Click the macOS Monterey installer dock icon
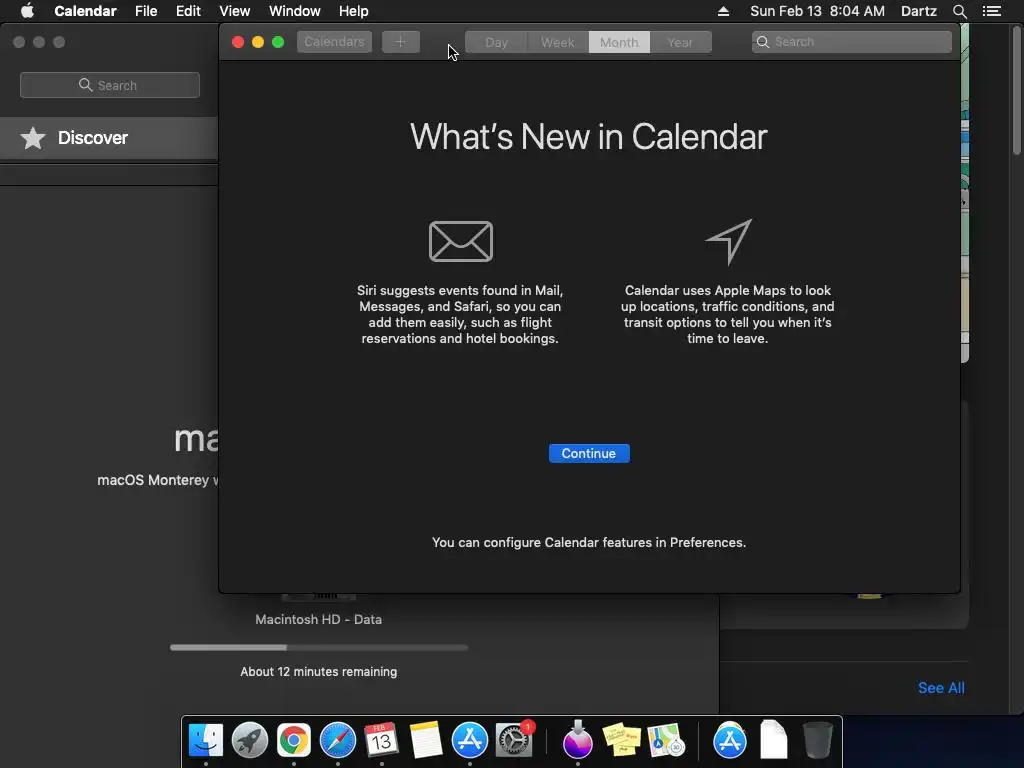Screen dimensions: 1024x768 click(577, 740)
